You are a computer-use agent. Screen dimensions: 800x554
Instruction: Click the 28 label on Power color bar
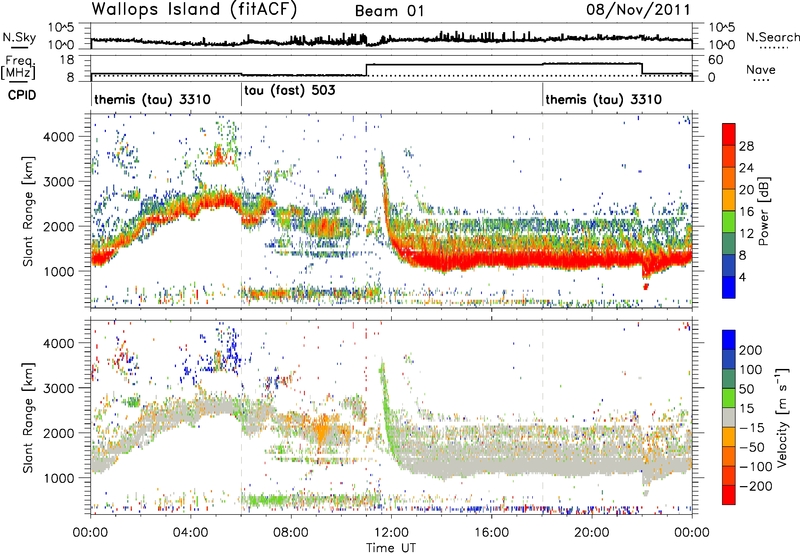point(746,146)
